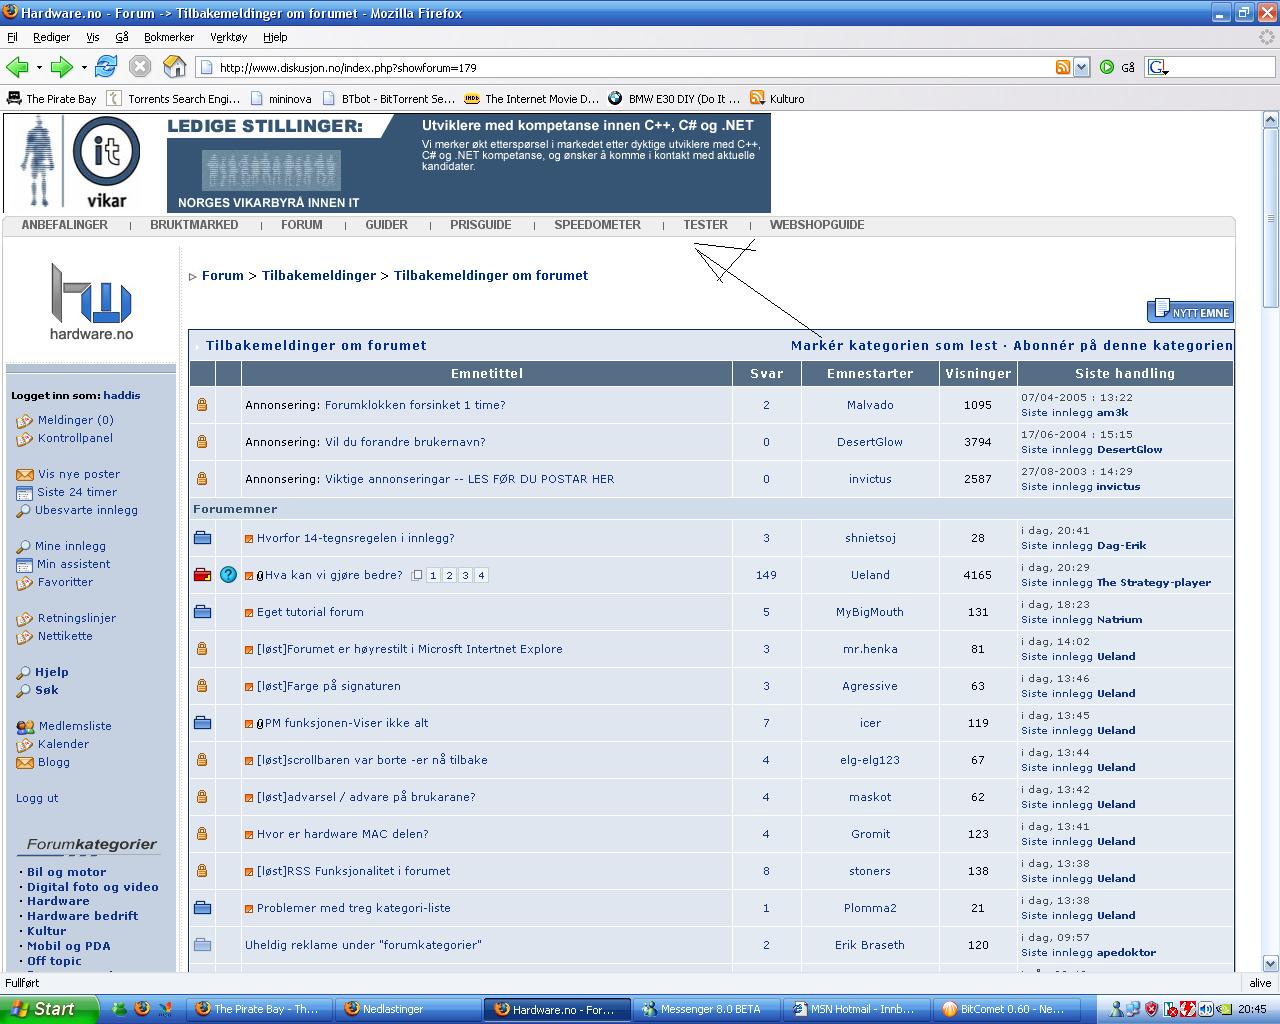Click the green Go button icon
Screen dimensions: 1280x1024
1107,67
